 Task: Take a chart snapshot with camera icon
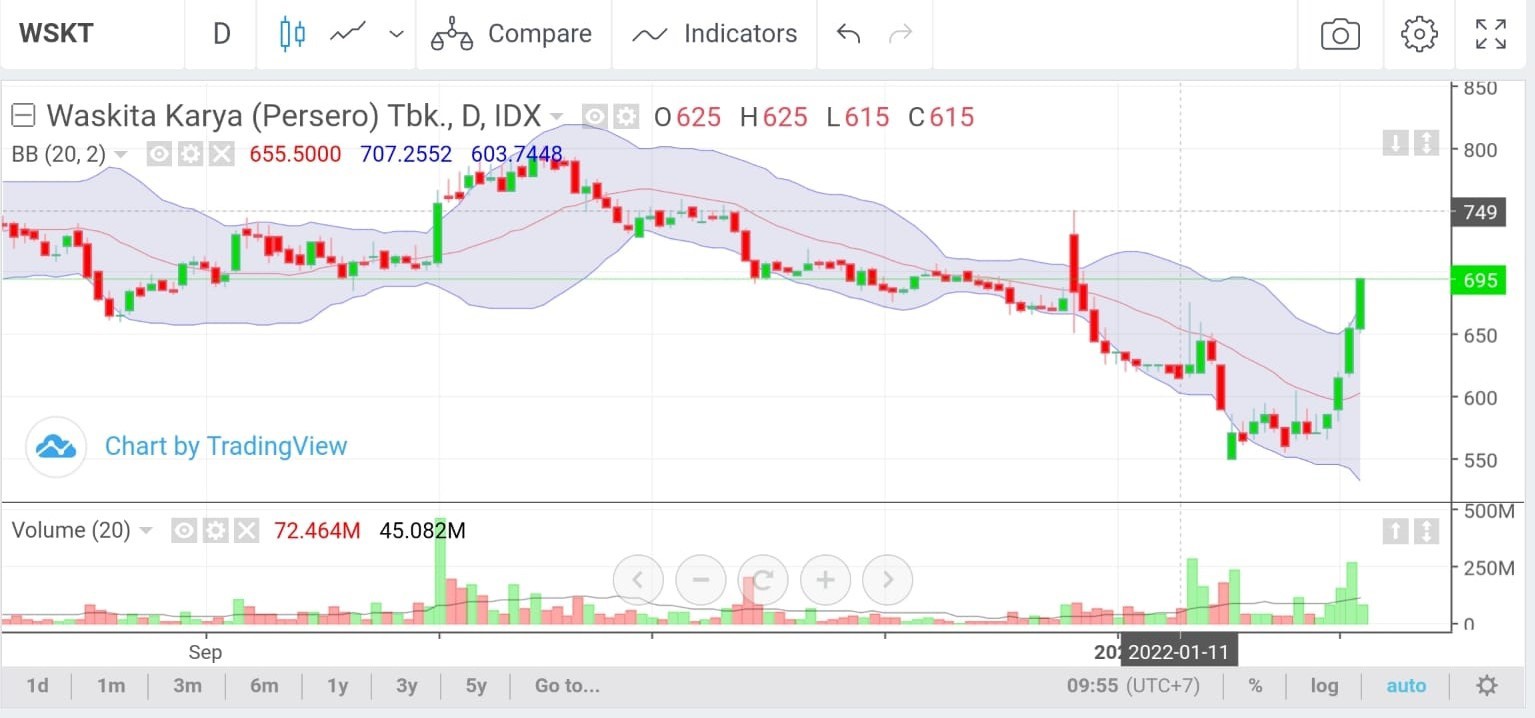(1340, 34)
